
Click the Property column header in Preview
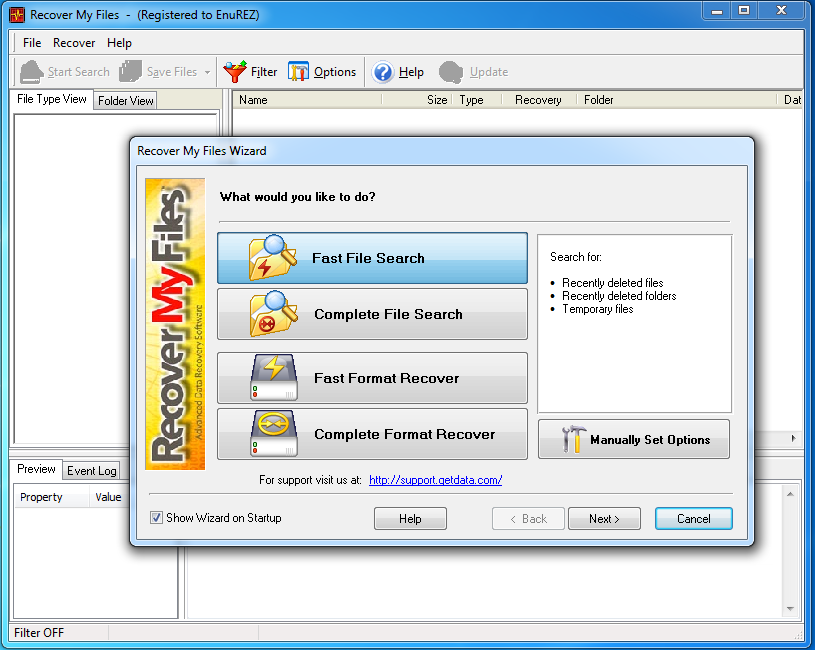click(x=51, y=497)
